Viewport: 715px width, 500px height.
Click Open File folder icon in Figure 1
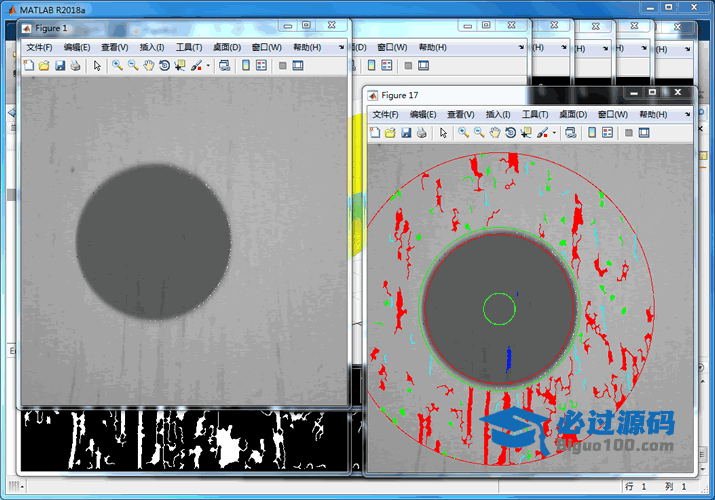44,66
